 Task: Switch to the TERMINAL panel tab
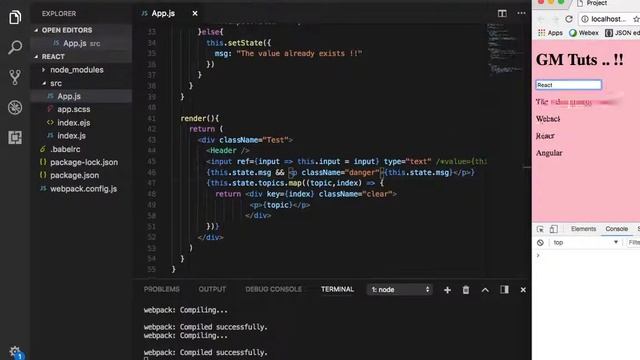pyautogui.click(x=337, y=289)
